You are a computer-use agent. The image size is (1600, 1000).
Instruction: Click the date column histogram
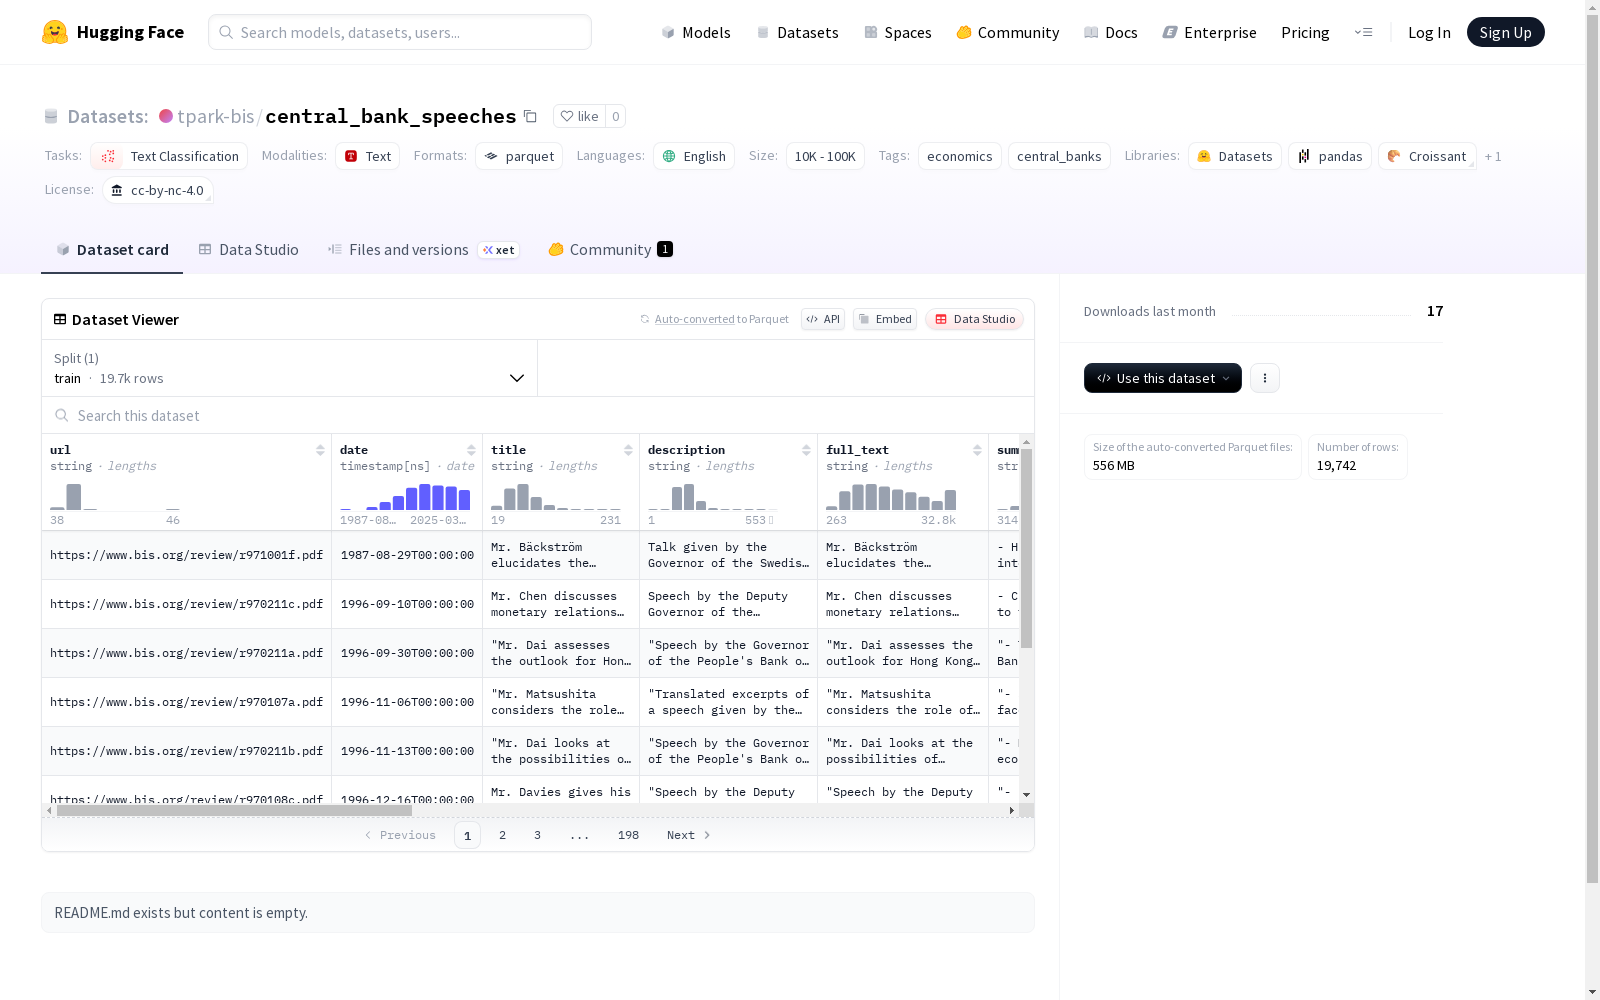point(405,496)
